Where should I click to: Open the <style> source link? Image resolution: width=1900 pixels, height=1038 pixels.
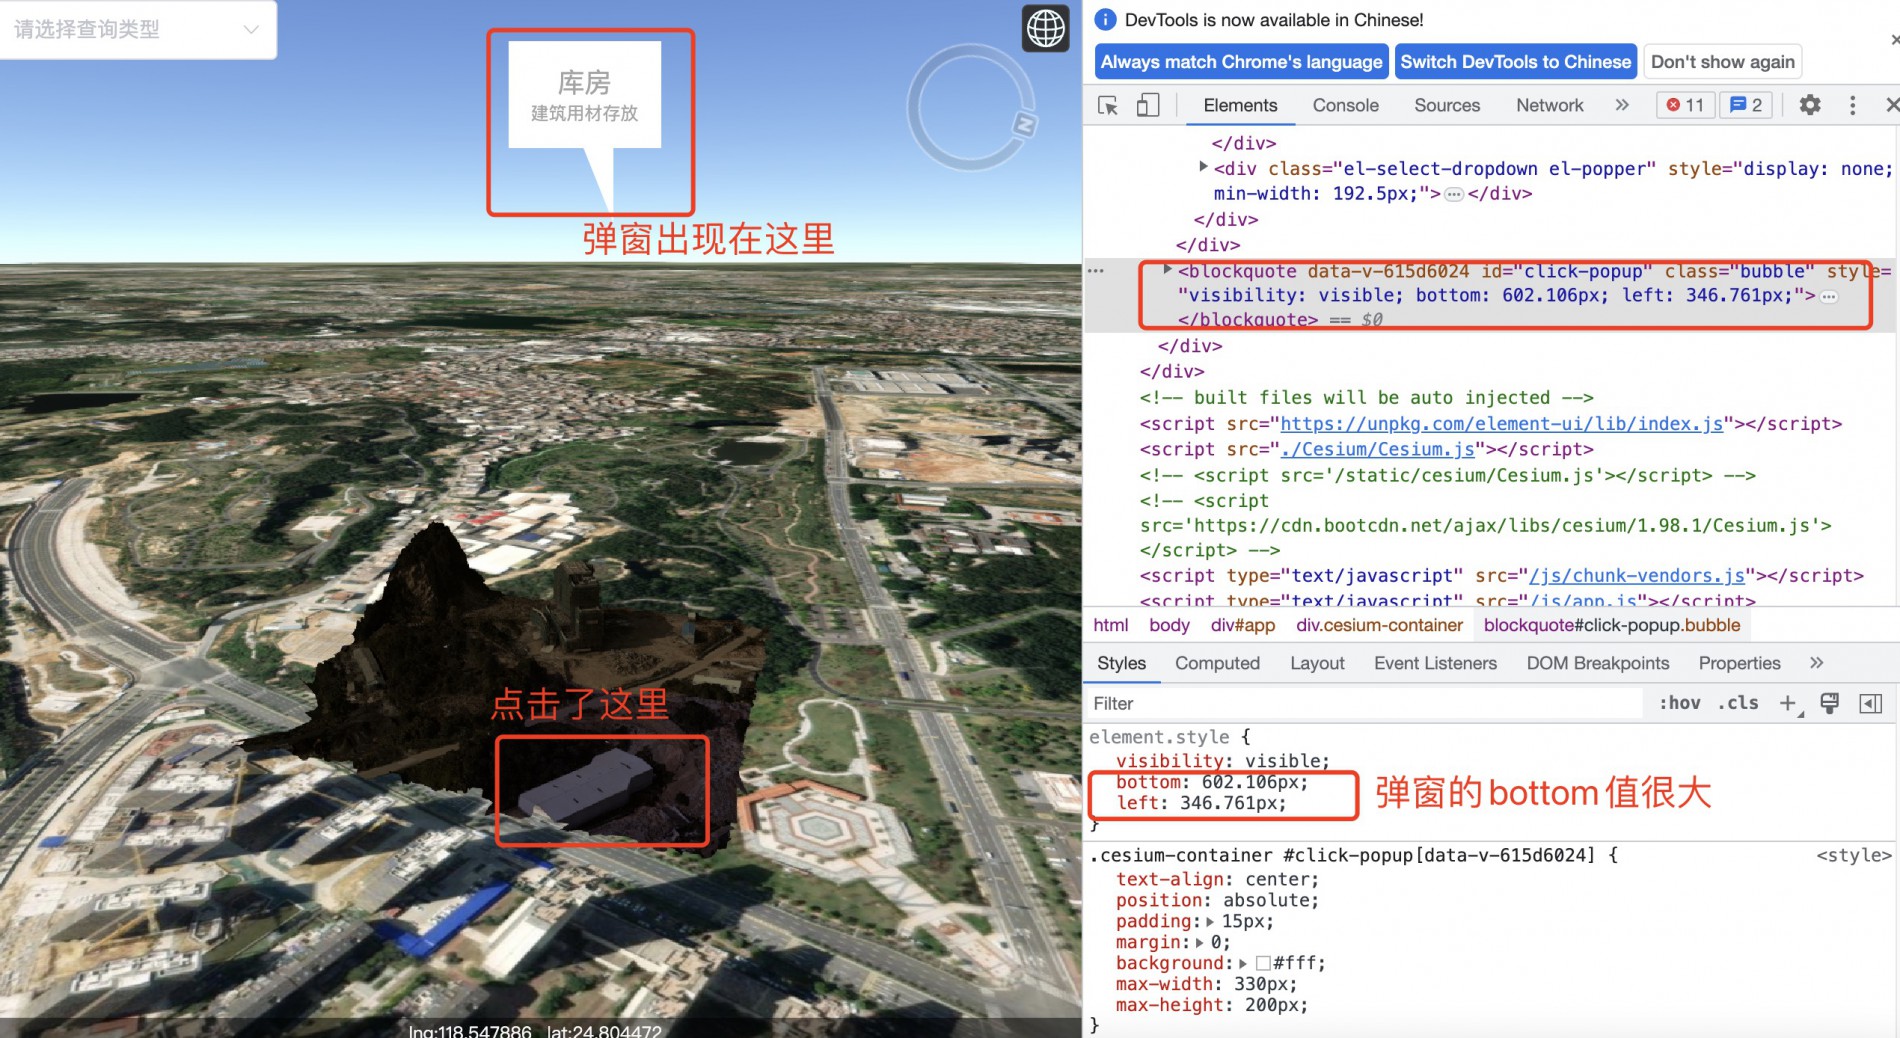click(x=1854, y=856)
